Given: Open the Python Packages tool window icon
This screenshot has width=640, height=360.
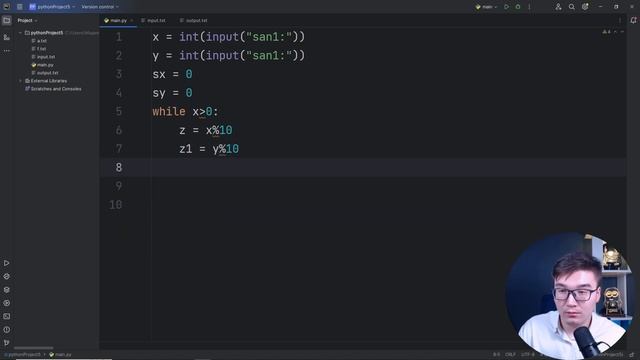Looking at the screenshot, I should tap(7, 276).
